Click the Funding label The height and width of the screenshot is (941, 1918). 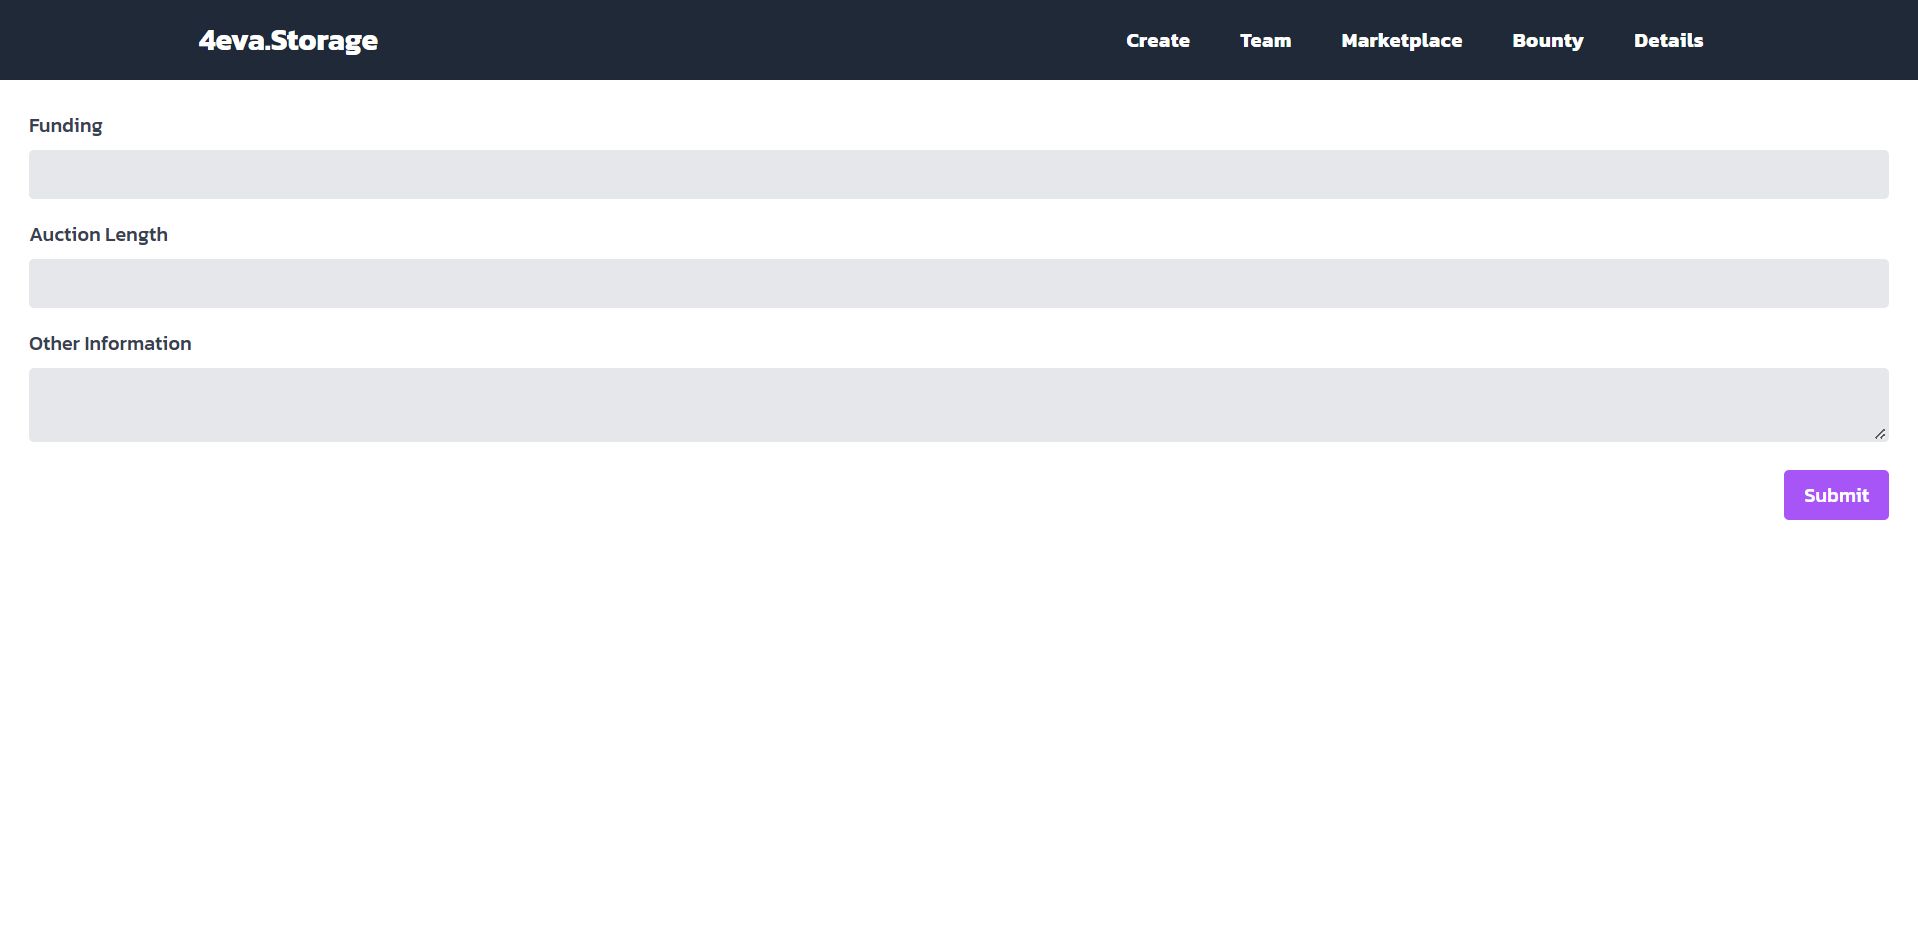point(66,126)
